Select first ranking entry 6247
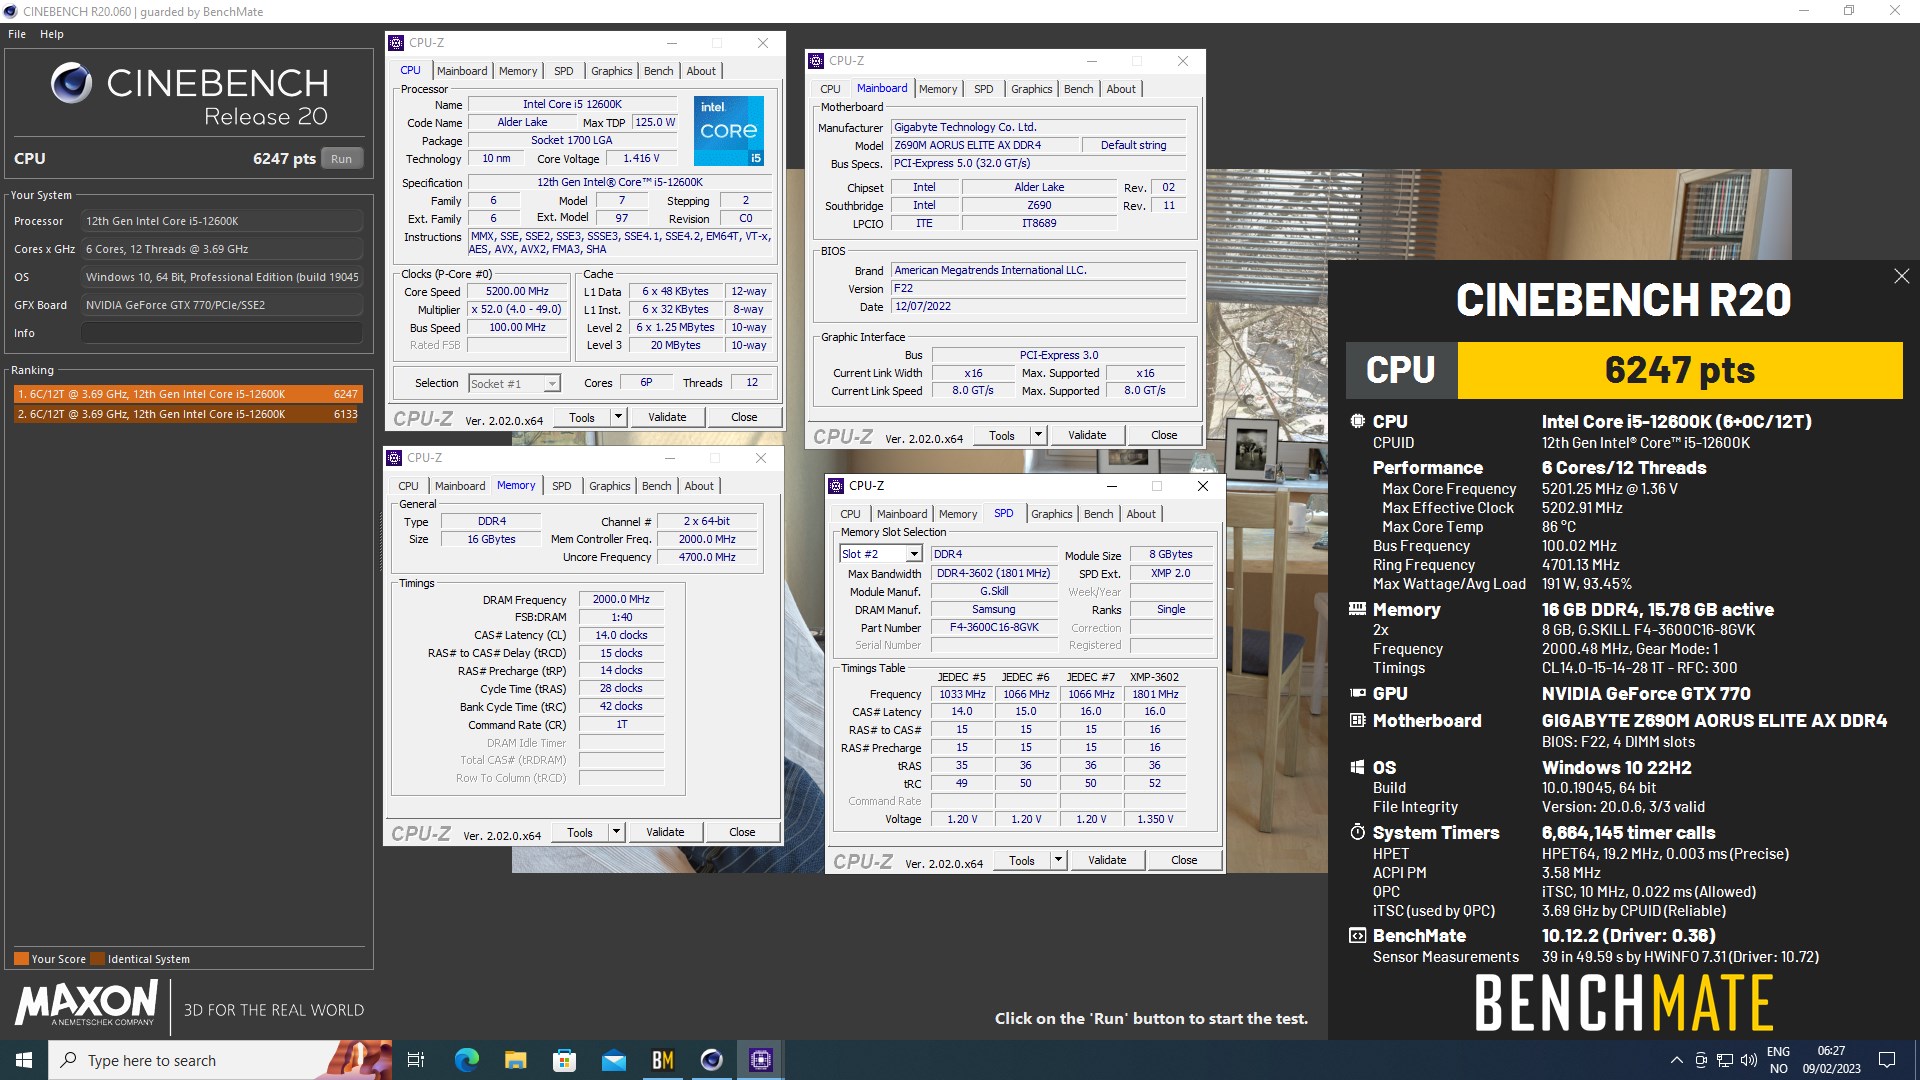 click(187, 394)
